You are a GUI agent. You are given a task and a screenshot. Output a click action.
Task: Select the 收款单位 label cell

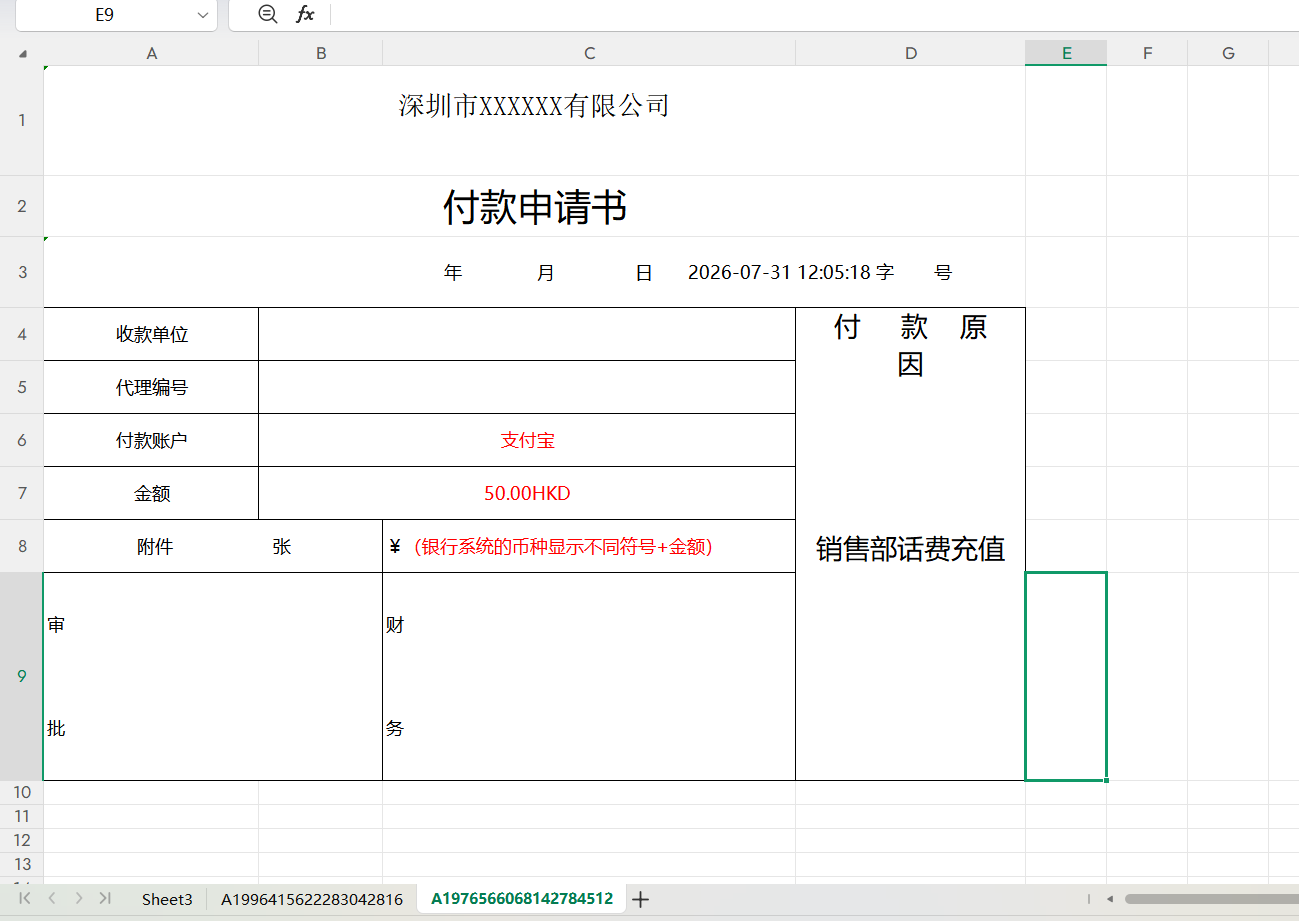pos(151,334)
